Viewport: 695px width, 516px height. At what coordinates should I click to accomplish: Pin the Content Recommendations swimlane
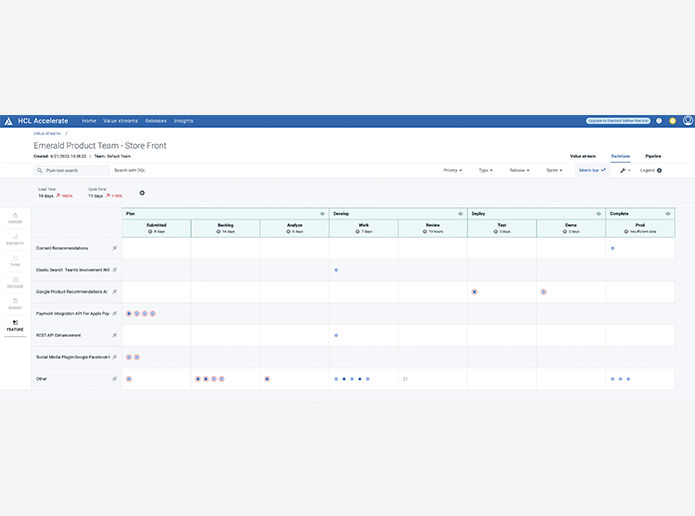point(114,248)
